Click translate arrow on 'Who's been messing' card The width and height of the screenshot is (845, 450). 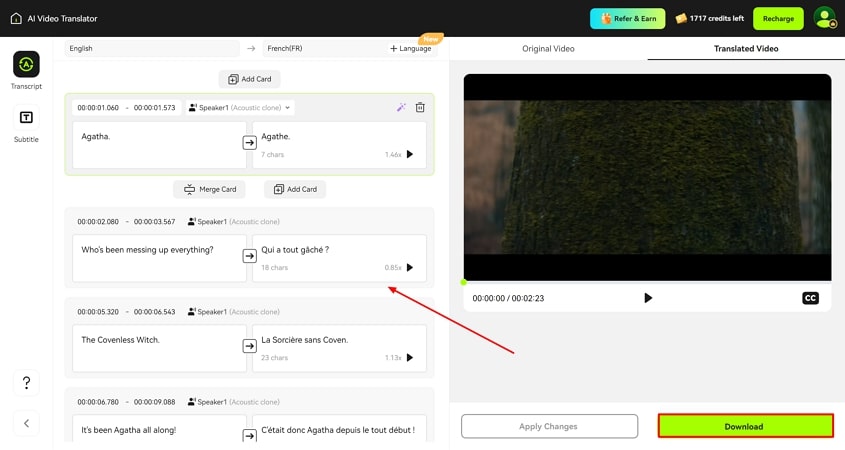250,256
